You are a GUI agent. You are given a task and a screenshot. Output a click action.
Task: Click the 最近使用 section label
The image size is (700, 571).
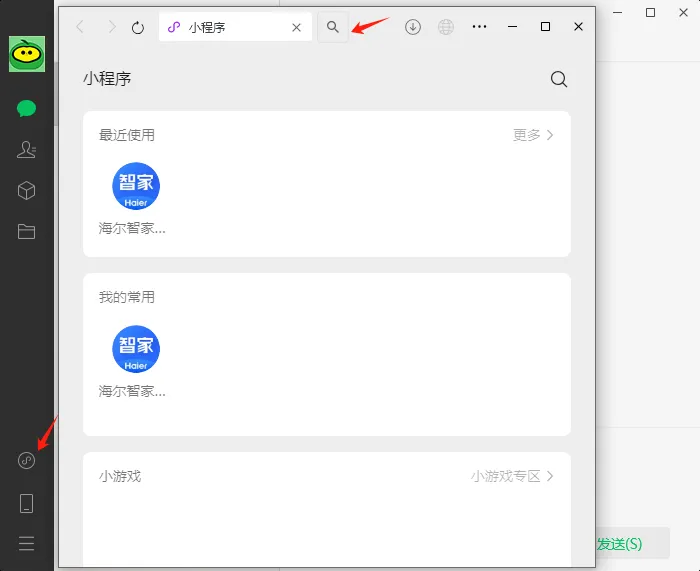point(127,135)
